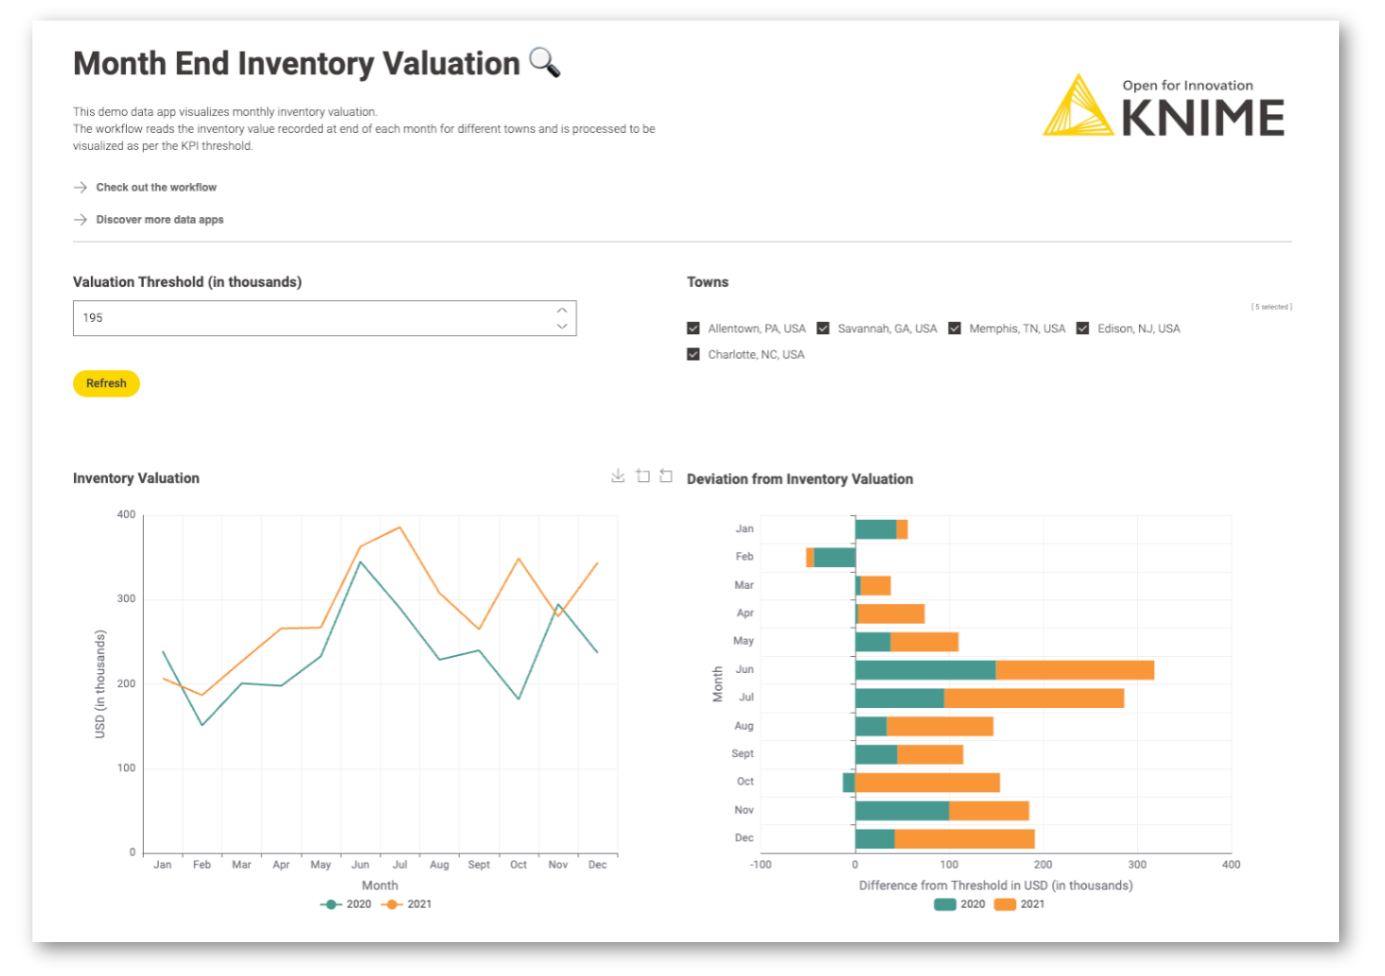The width and height of the screenshot is (1385, 976).
Task: Toggle the Edison, NJ, USA checkbox
Action: pyautogui.click(x=1082, y=328)
